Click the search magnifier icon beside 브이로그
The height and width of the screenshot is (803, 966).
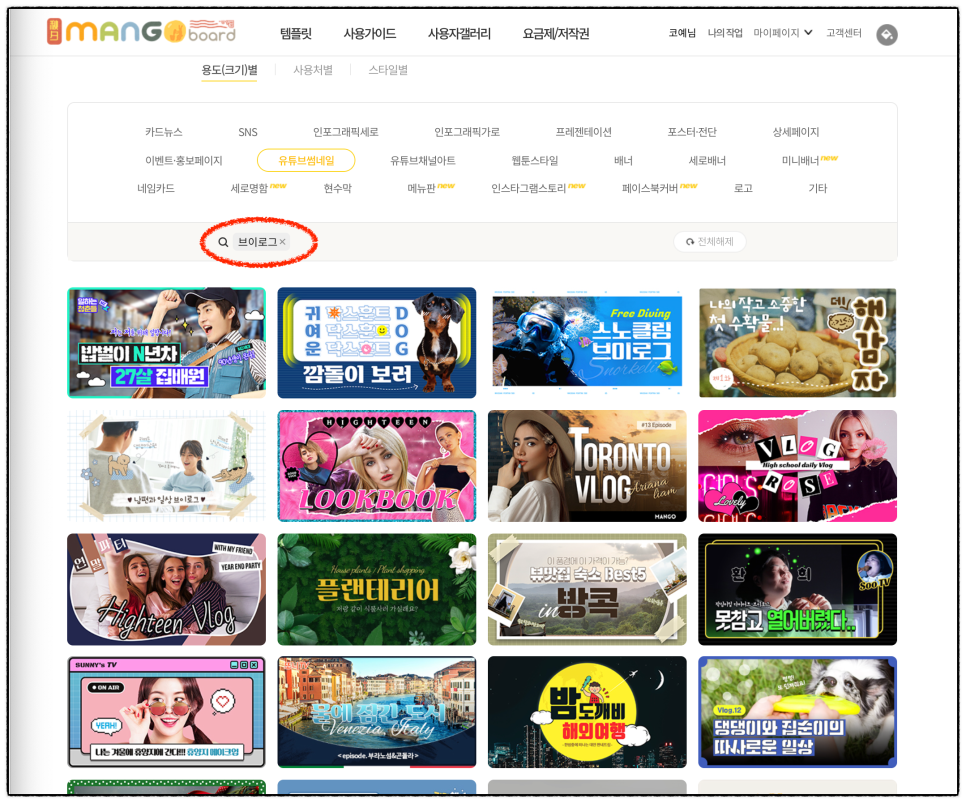[x=223, y=242]
